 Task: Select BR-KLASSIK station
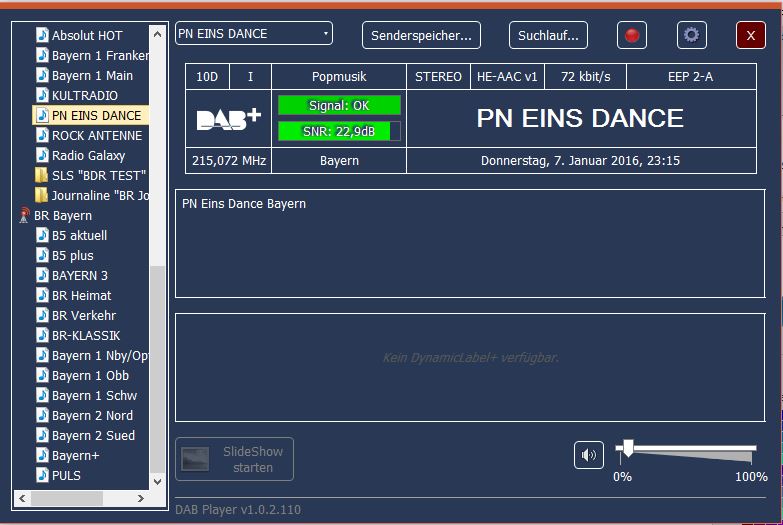[85, 336]
